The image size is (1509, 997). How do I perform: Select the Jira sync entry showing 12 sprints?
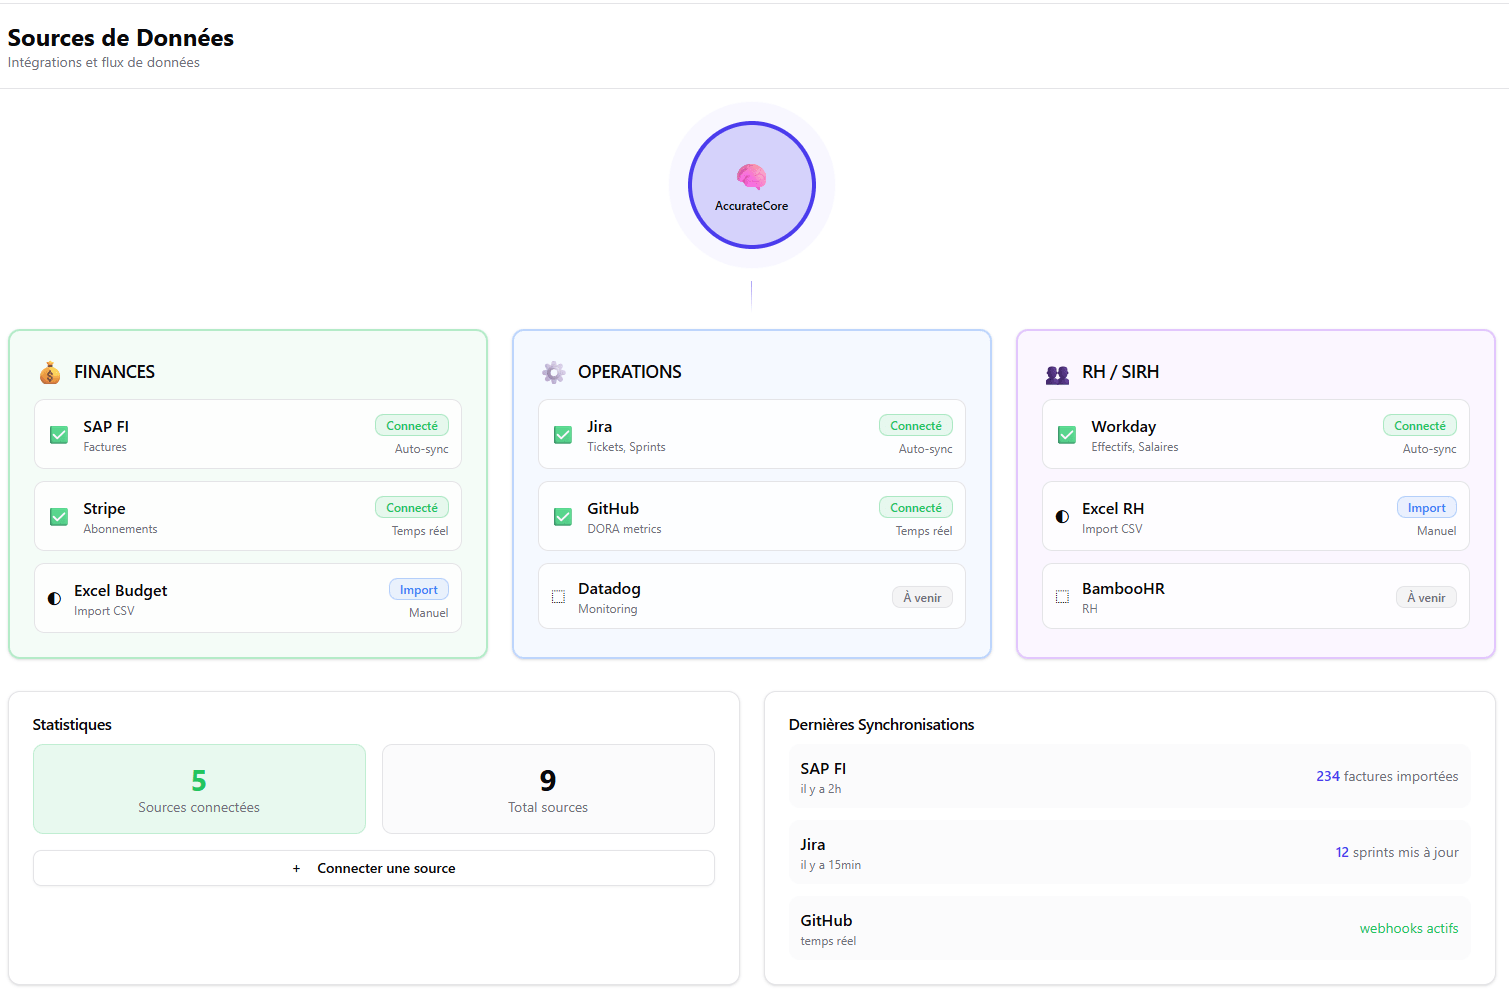[x=1129, y=853]
